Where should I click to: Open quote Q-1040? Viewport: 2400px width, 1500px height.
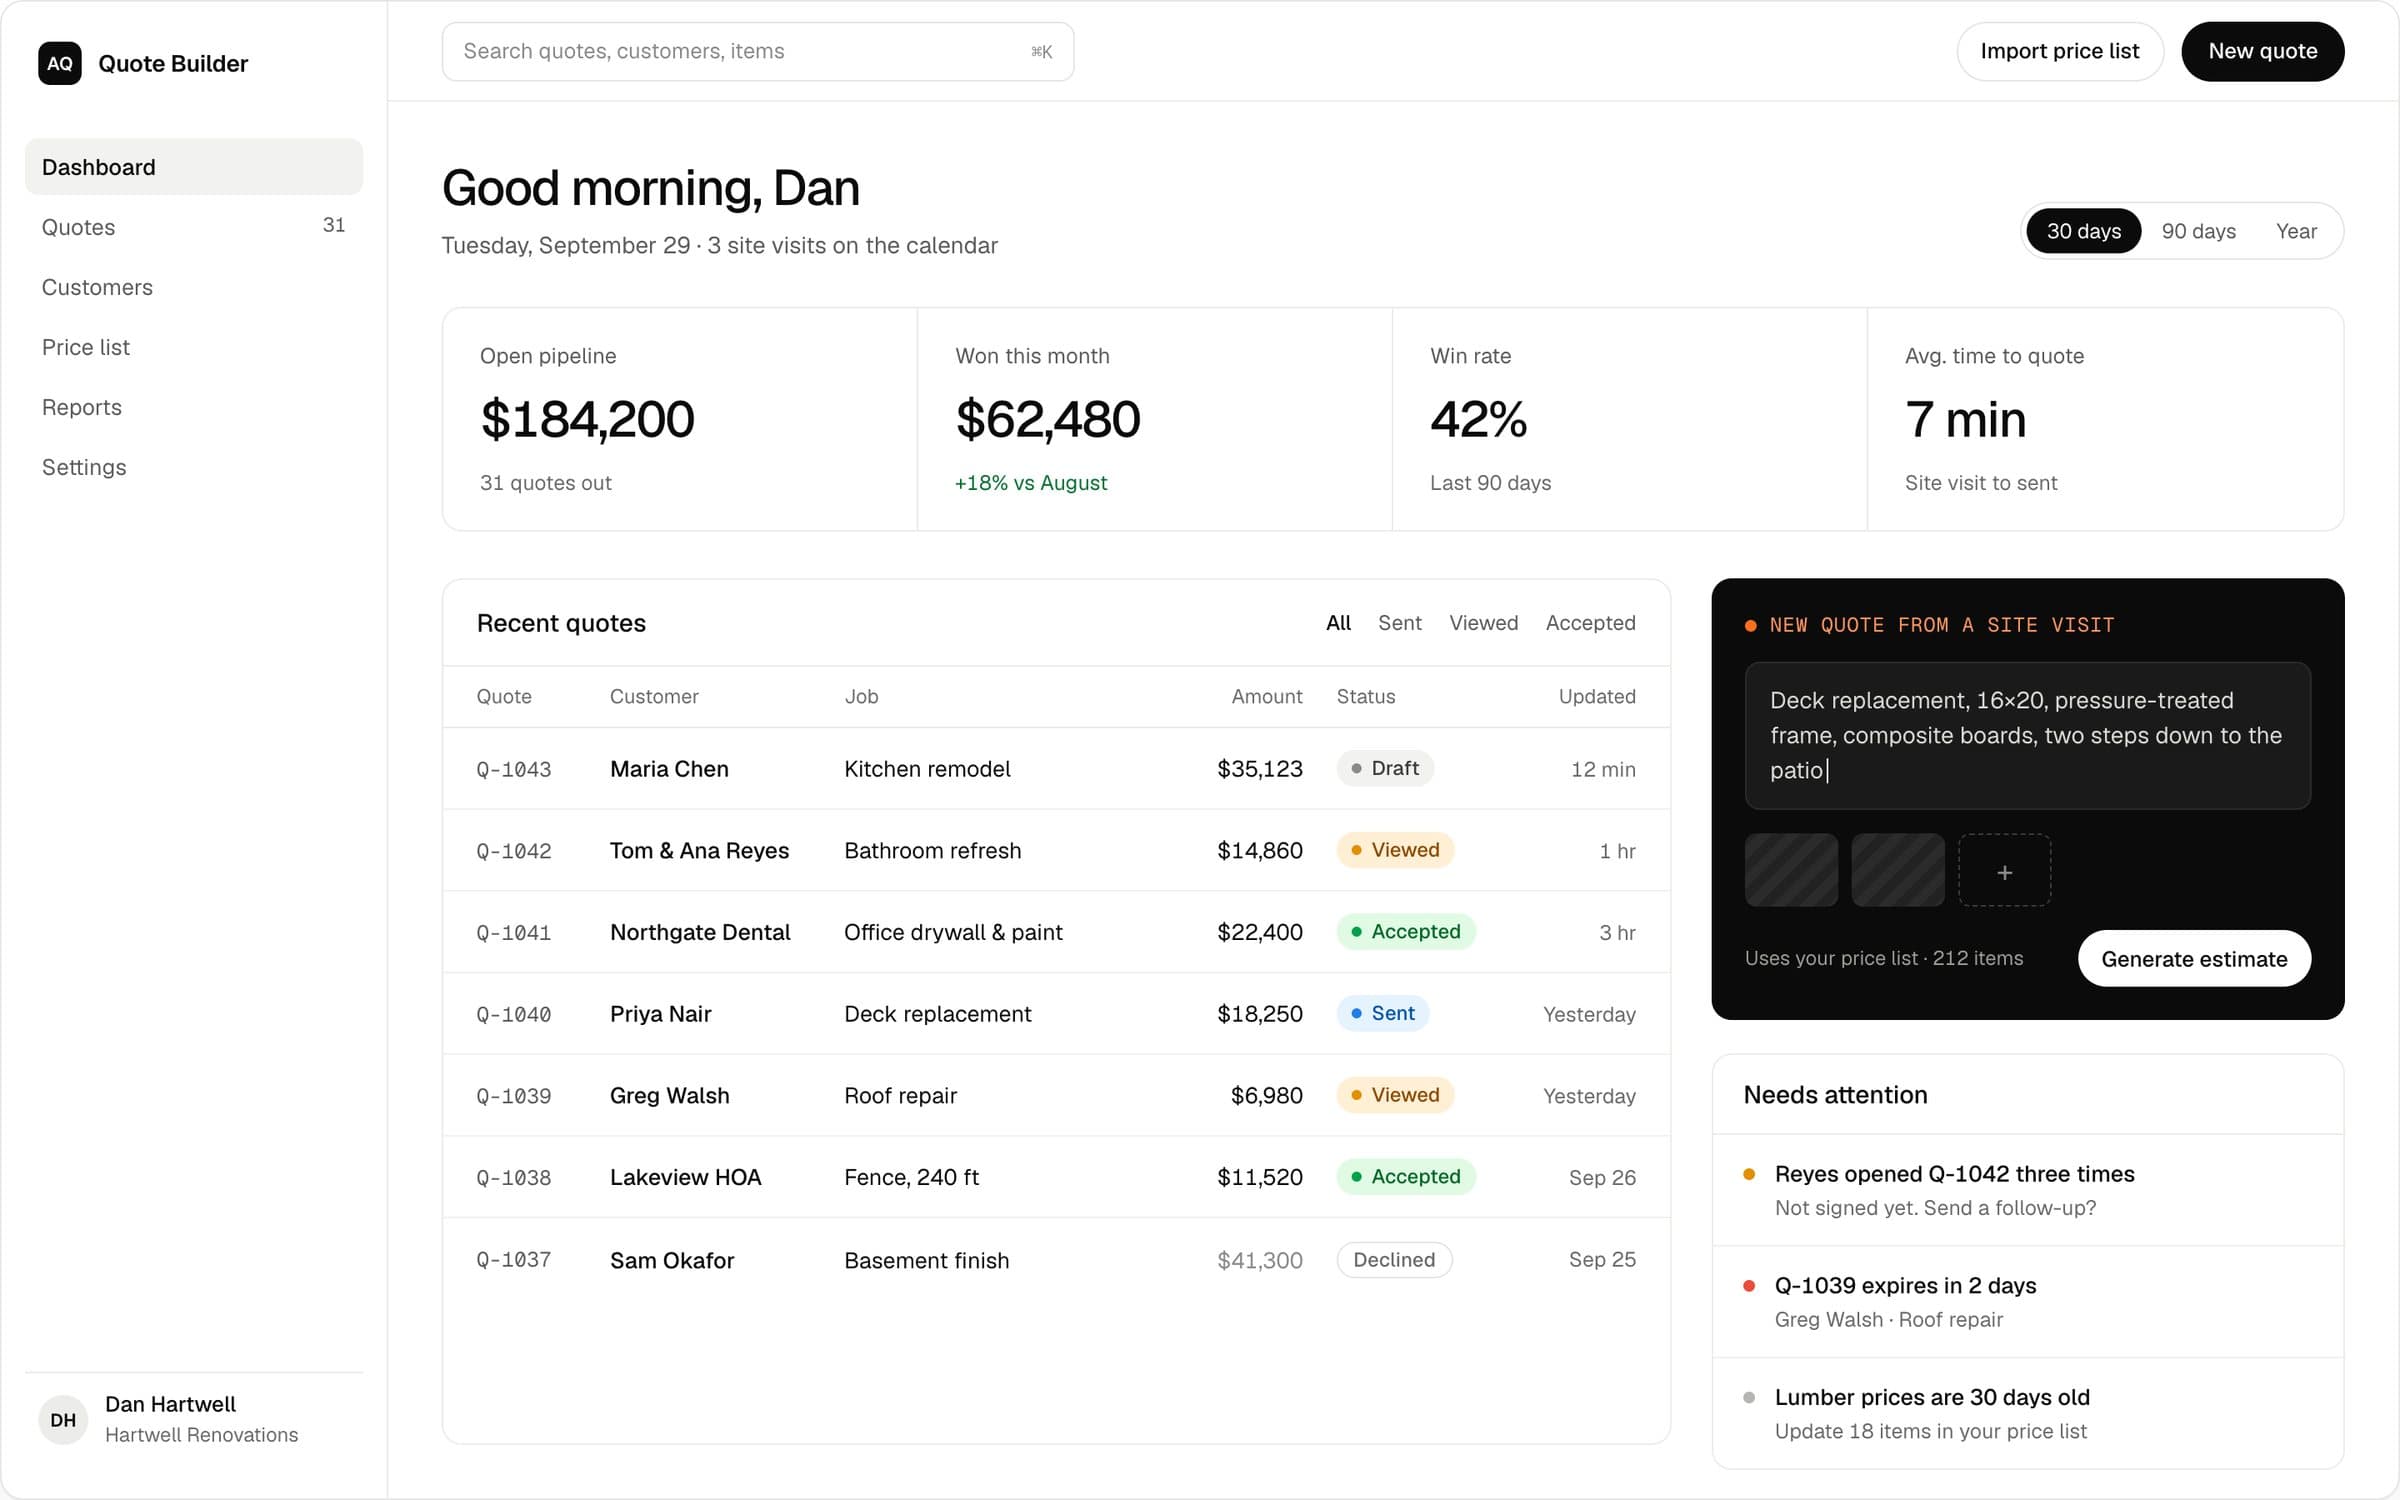pyautogui.click(x=513, y=1014)
